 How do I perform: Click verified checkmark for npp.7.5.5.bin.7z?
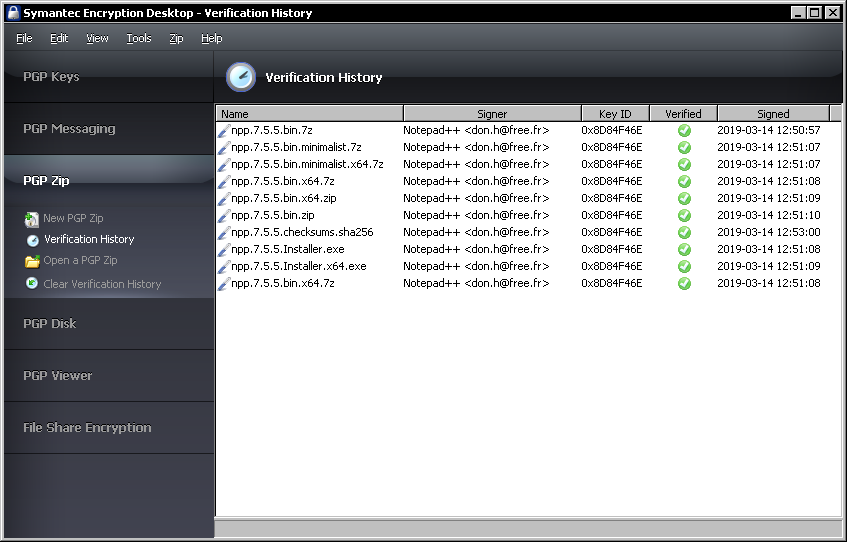pos(684,130)
